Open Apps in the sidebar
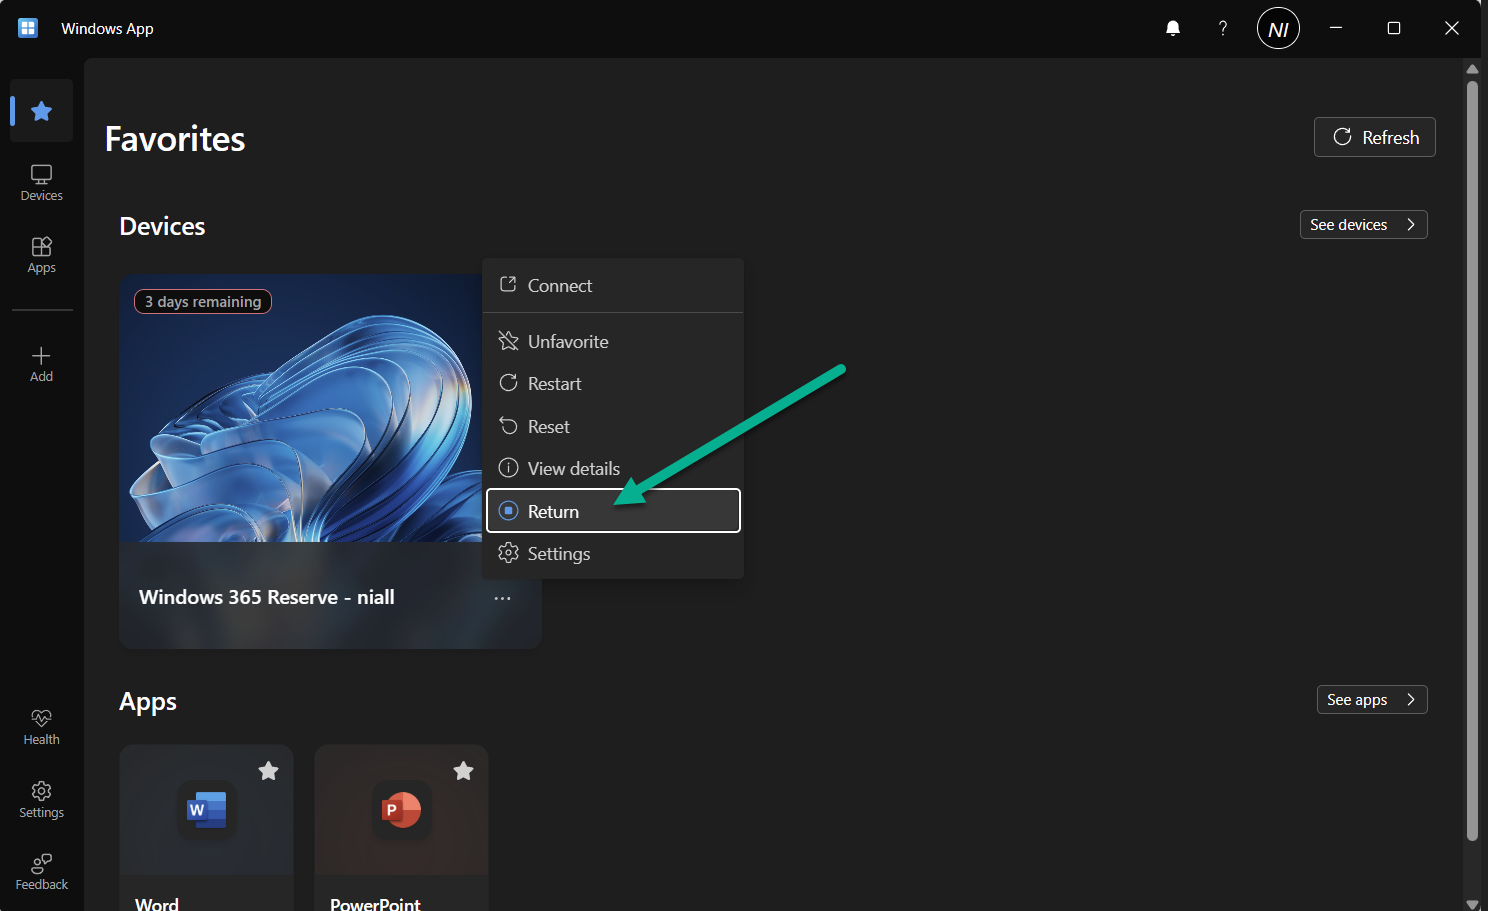This screenshot has height=911, width=1488. pos(41,255)
